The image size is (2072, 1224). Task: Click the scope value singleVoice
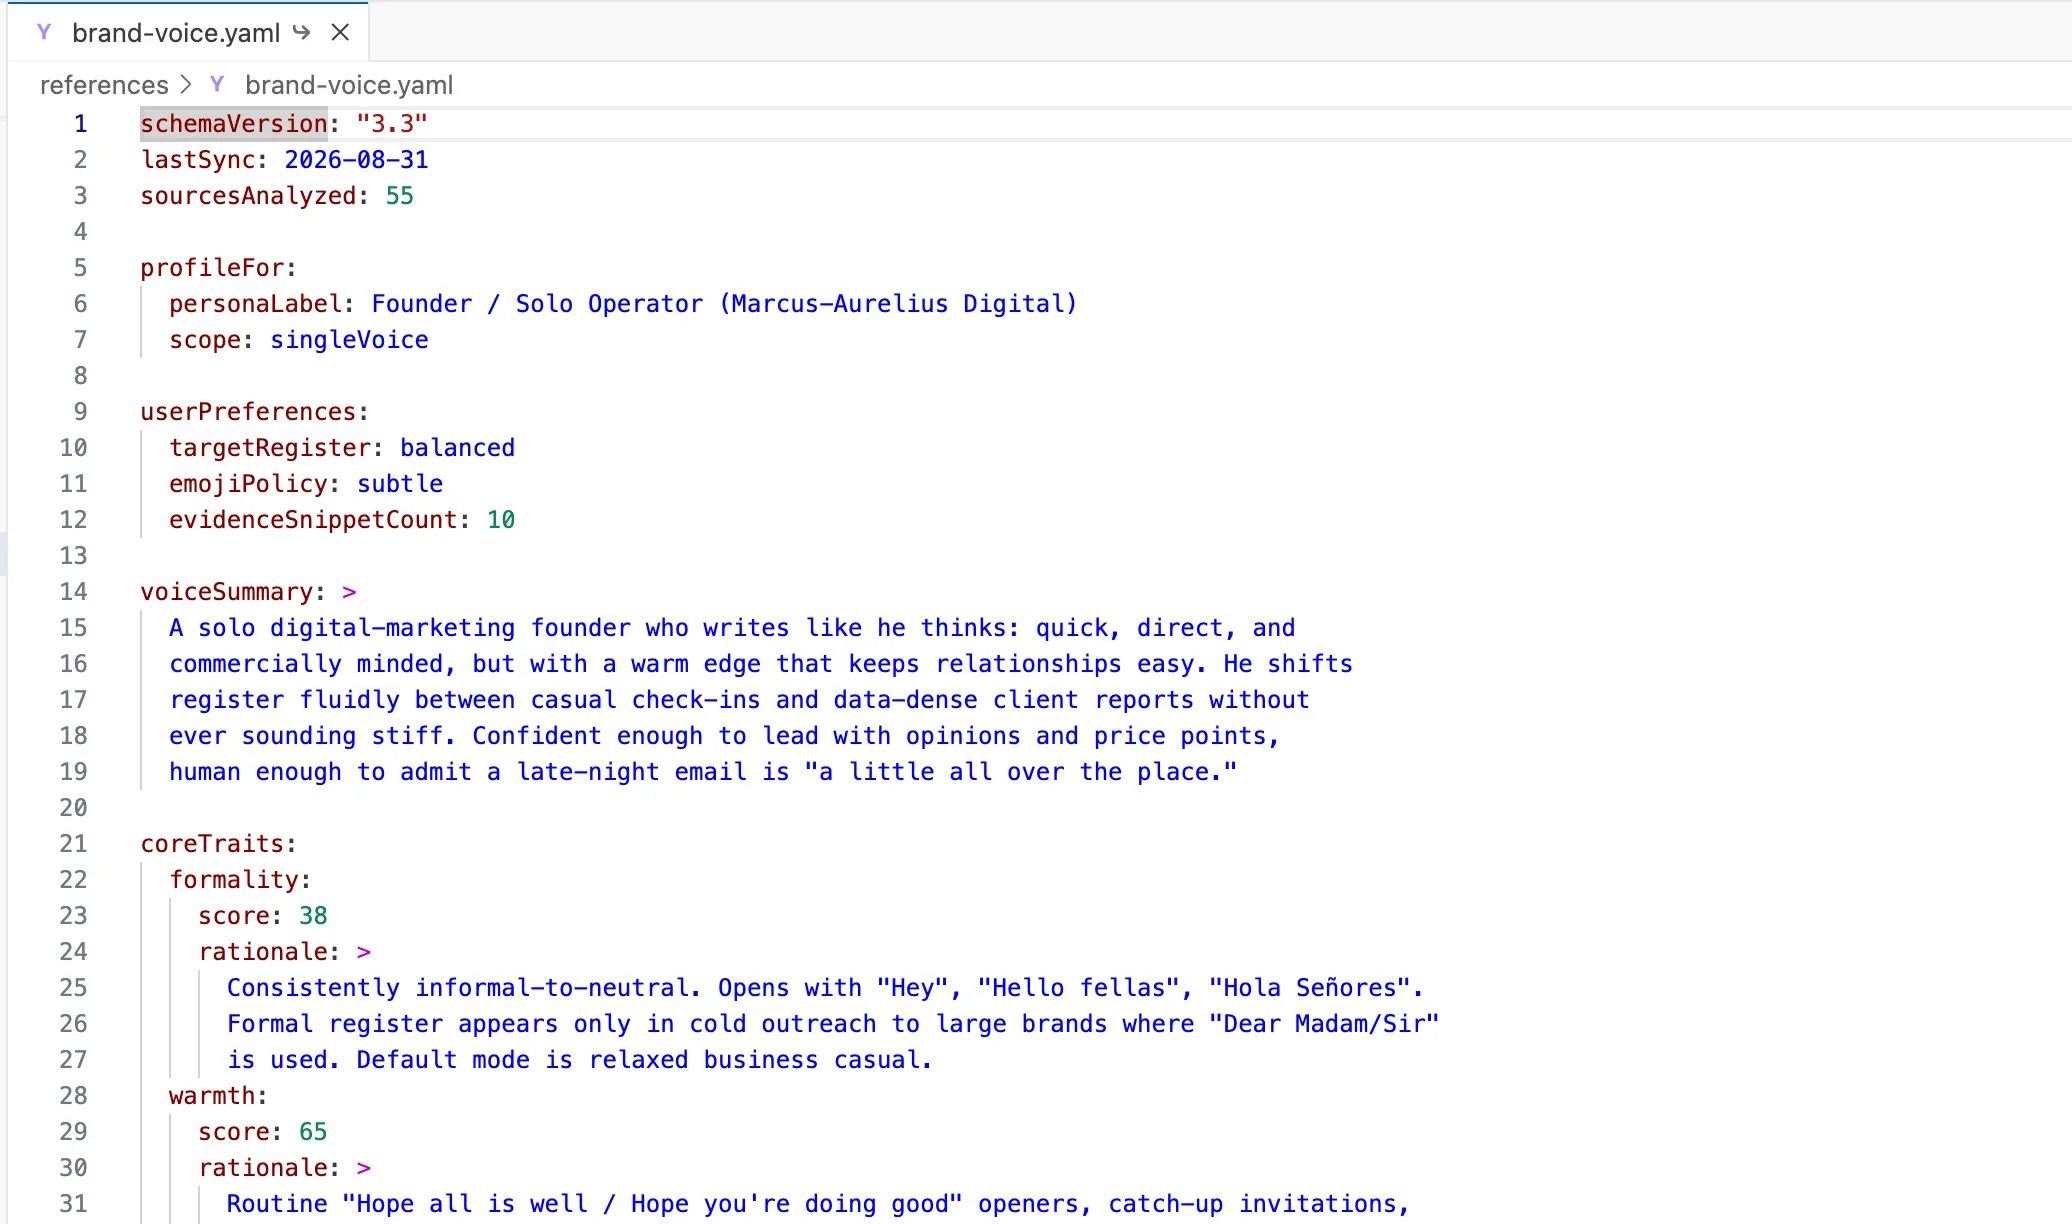point(349,340)
